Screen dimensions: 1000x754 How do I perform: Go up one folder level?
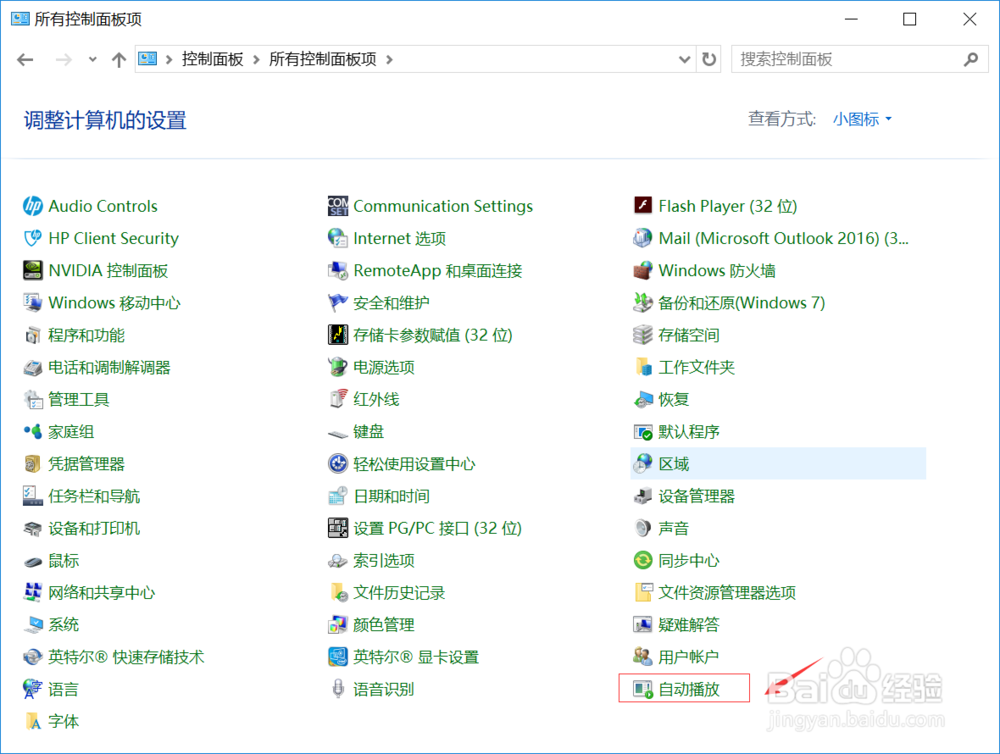click(119, 59)
